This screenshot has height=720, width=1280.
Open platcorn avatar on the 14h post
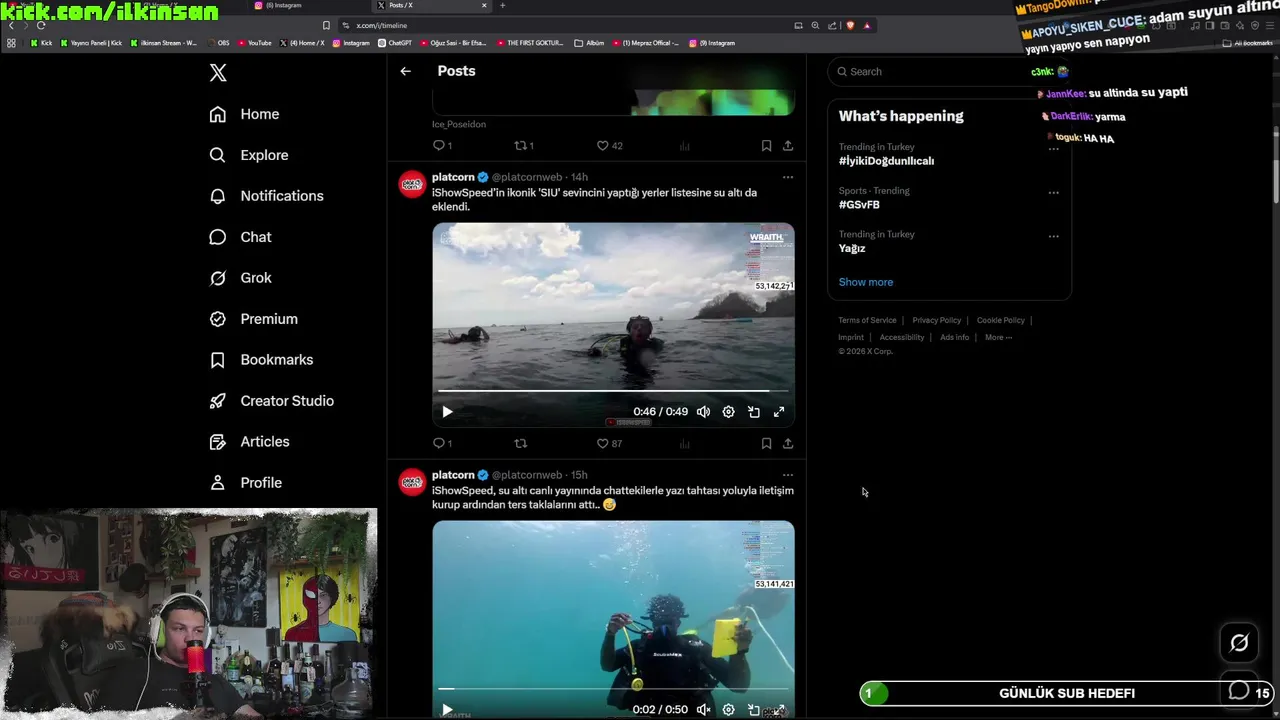click(412, 185)
